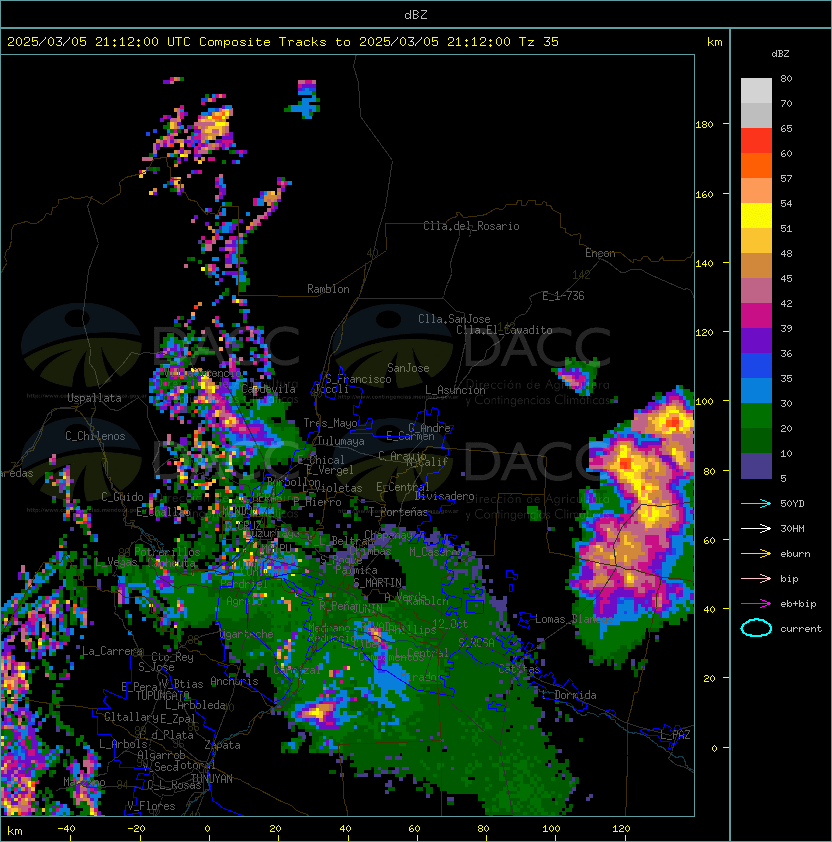832x842 pixels.
Task: Click the 'L_Asuncion' map label
Action: [455, 390]
